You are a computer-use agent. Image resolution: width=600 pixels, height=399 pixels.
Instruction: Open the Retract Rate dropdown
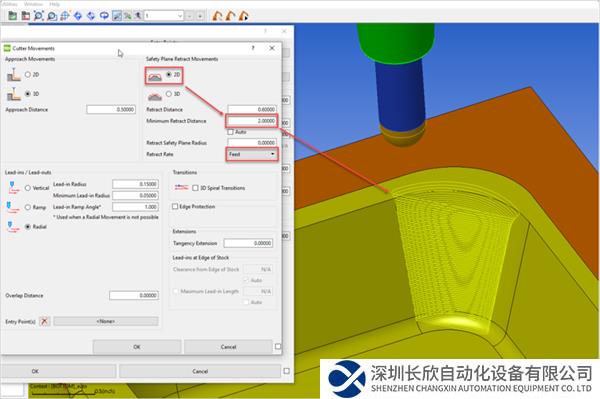pos(252,154)
